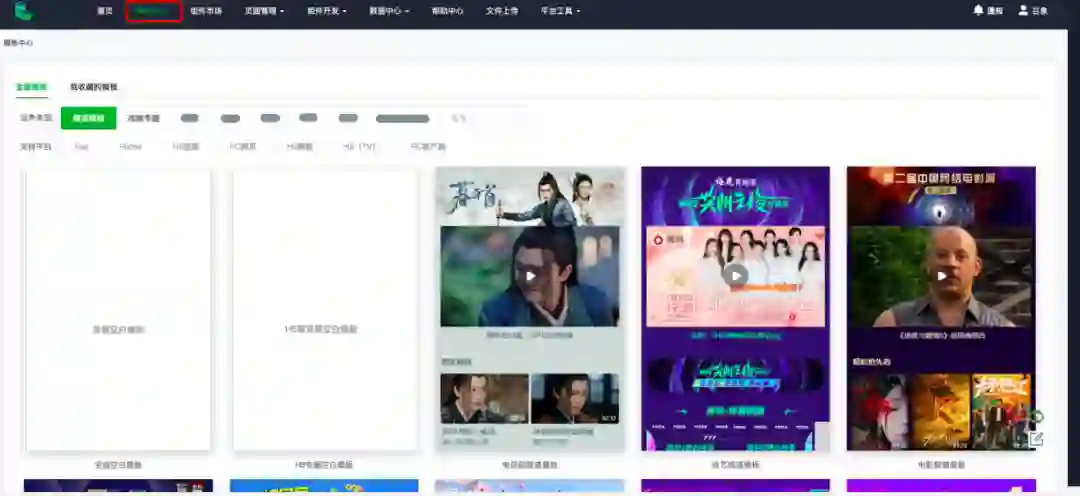Click the login text beside the user icon
Screen dimensions: 1080x496
(x=1040, y=11)
